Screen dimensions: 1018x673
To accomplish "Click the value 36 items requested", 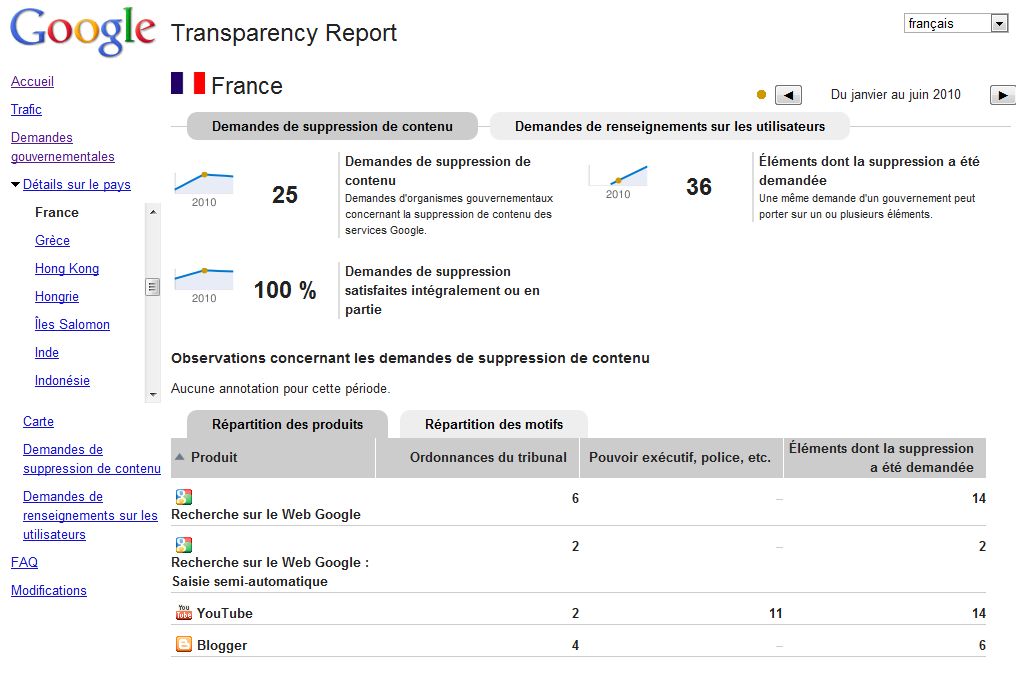I will (x=699, y=187).
